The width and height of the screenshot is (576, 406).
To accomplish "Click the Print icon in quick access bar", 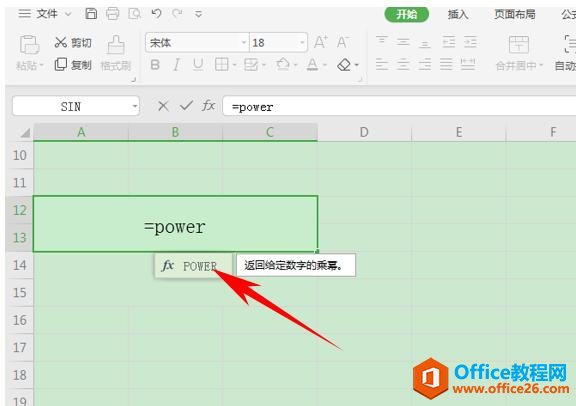I will pos(112,14).
